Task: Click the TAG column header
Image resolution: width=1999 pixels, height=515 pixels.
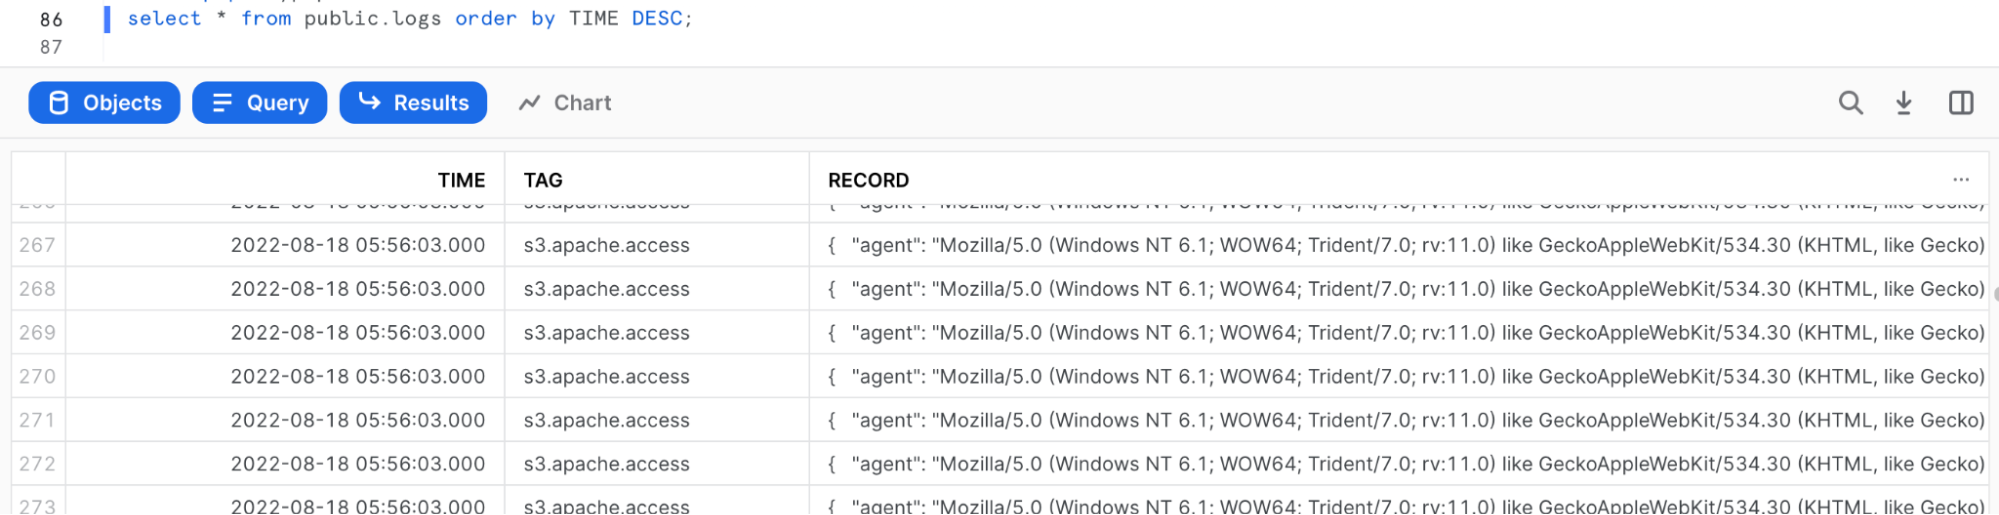Action: (543, 180)
